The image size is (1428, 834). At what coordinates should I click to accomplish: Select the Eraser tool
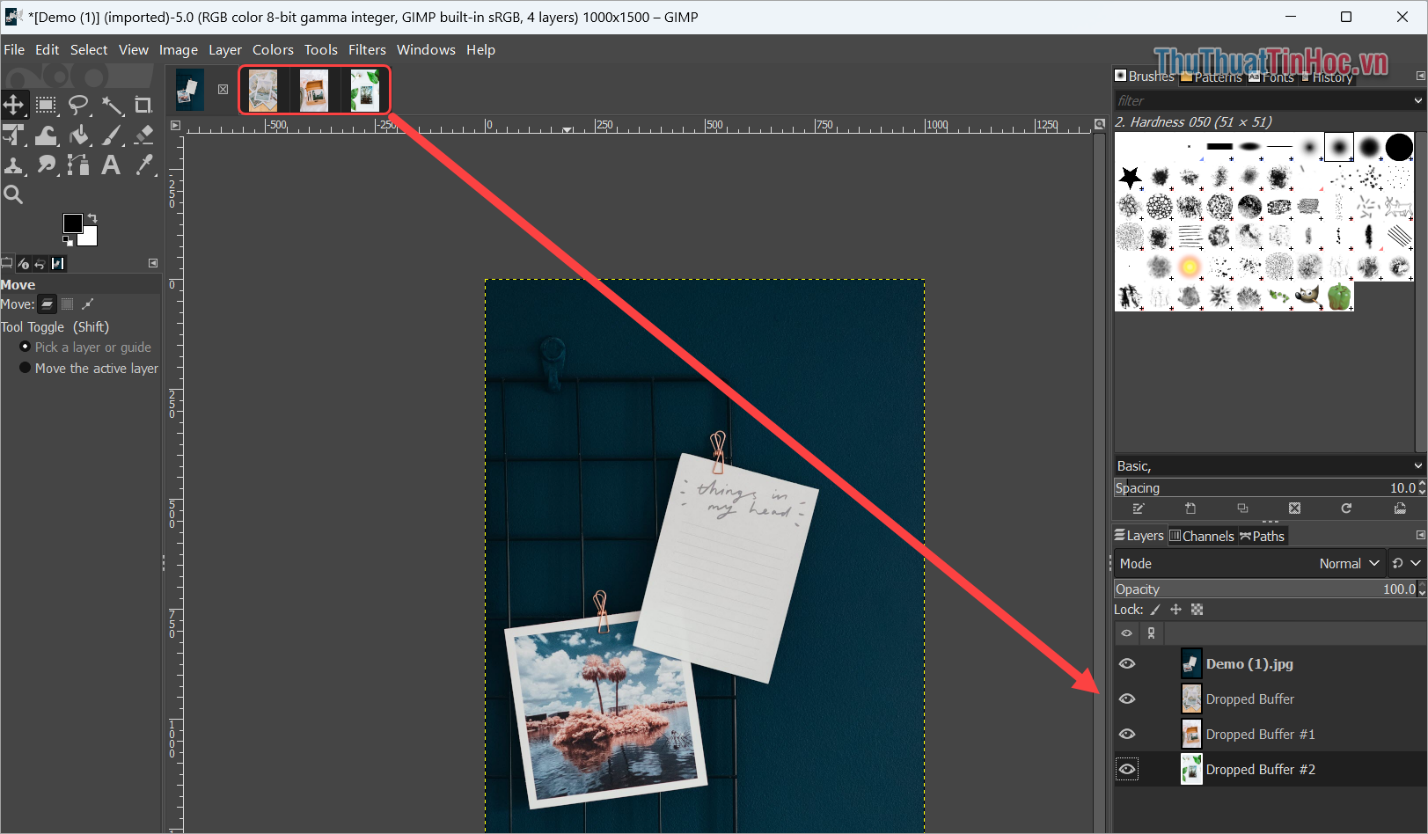(x=144, y=135)
